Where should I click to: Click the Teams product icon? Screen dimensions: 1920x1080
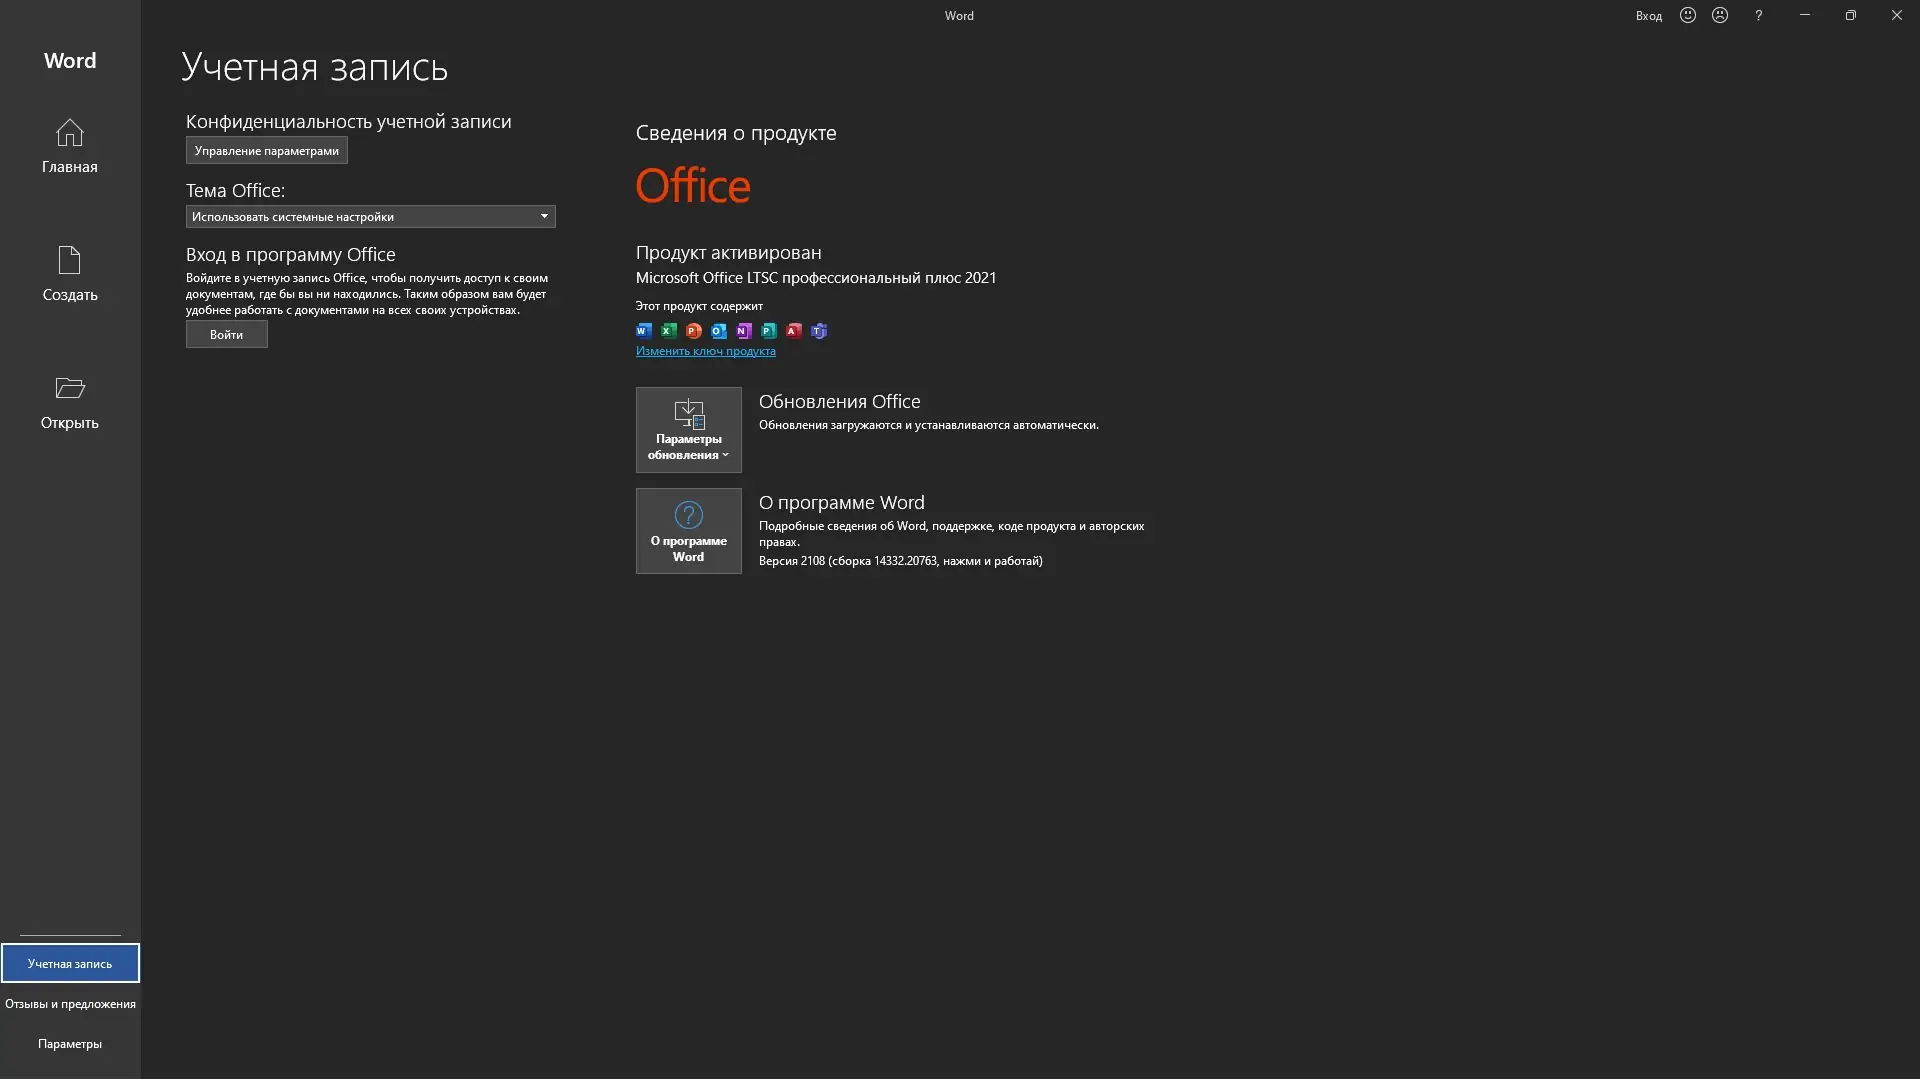tap(819, 331)
